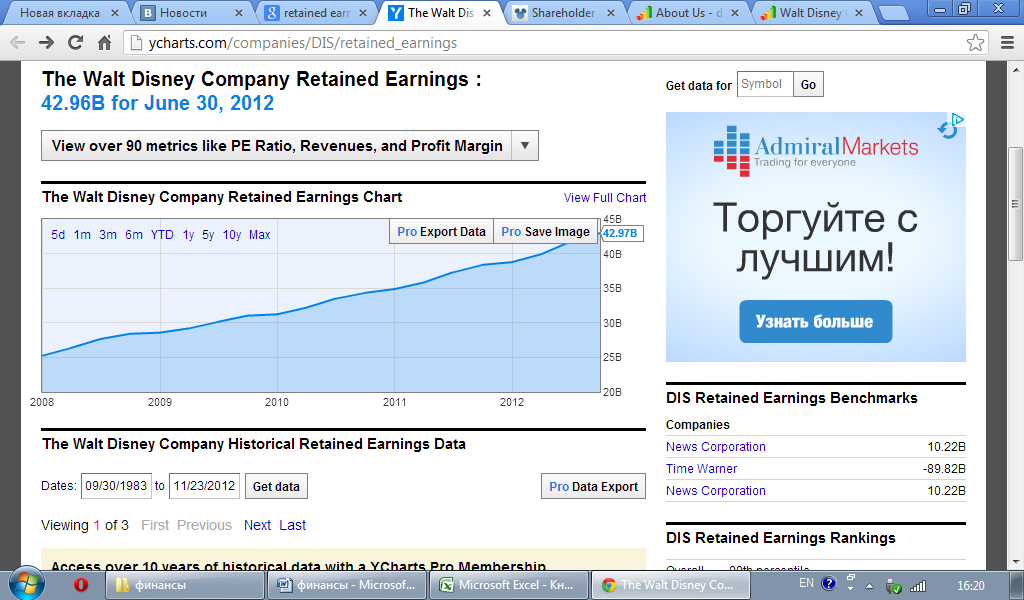Click the Windows Start orb

tap(27, 583)
